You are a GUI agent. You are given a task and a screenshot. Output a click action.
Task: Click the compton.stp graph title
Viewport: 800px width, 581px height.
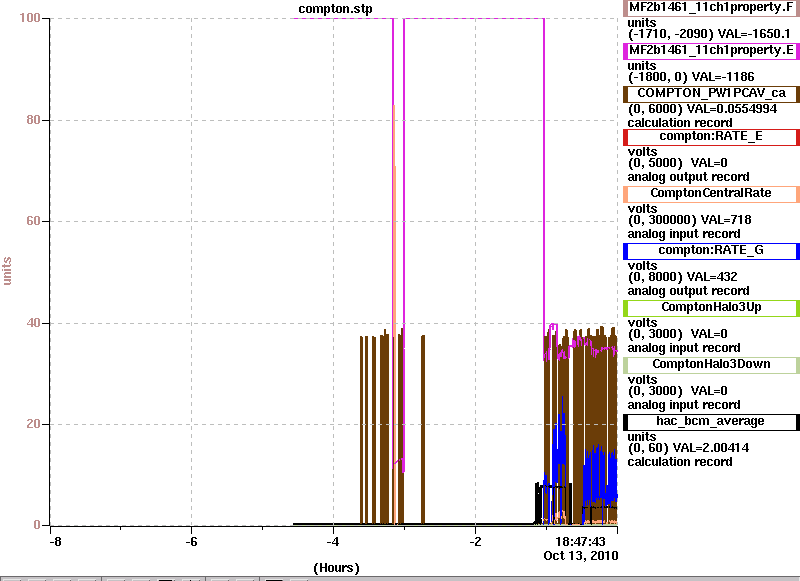335,9
